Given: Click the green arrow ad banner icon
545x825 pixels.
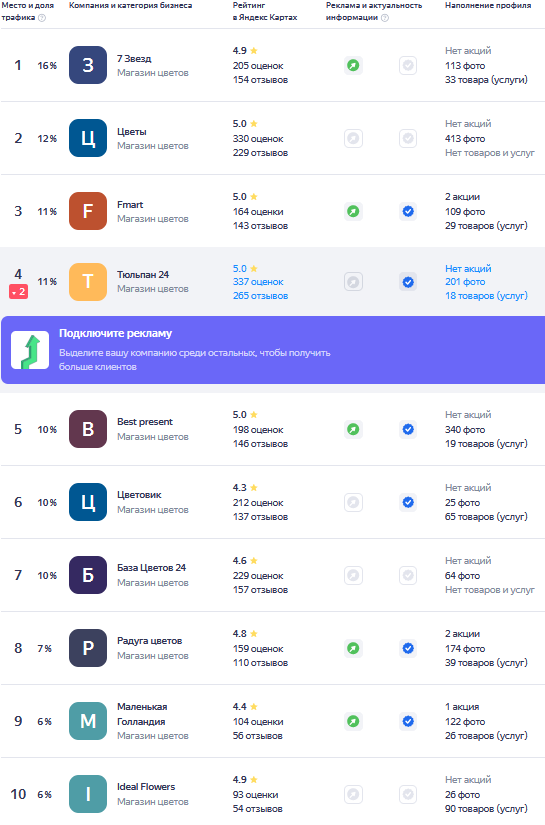Looking at the screenshot, I should [30, 350].
